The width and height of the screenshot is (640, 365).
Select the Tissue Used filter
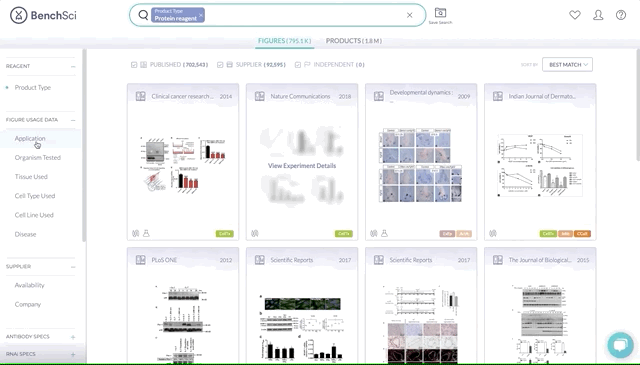coord(31,177)
